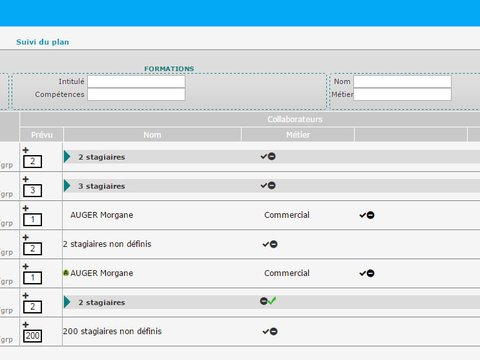Click the checkmark in the 200 stagiaires non définis row
480x360 pixels.
(x=266, y=331)
